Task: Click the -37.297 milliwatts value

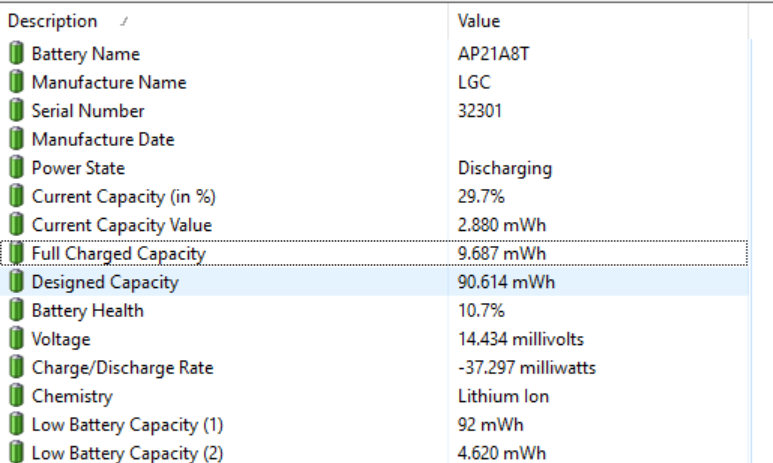Action: pyautogui.click(x=527, y=368)
